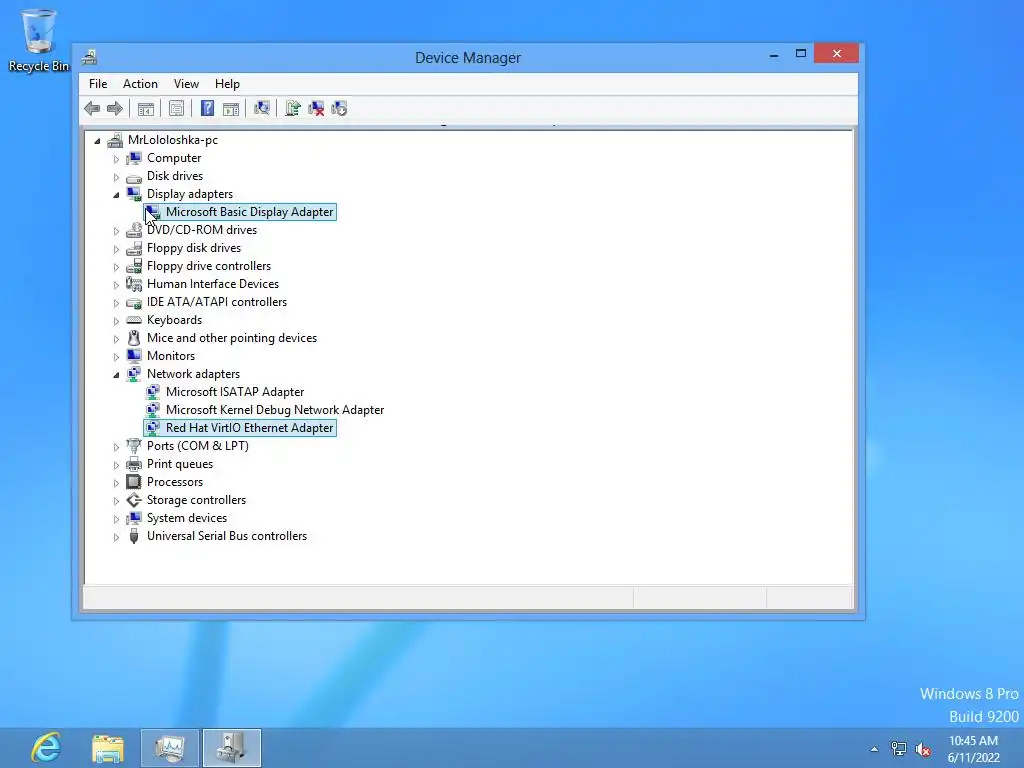Expand the Human Interface Devices category
The image size is (1024, 768).
pos(116,285)
